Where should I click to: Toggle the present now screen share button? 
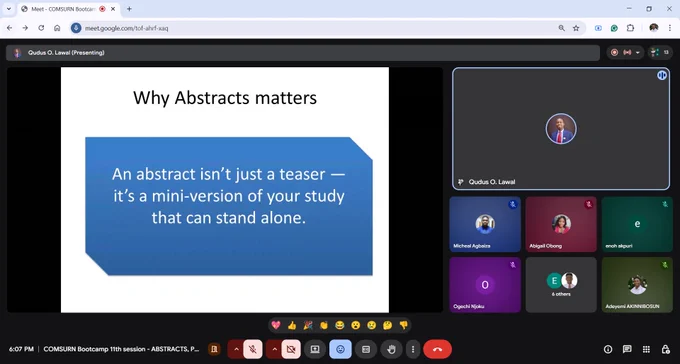click(x=315, y=349)
